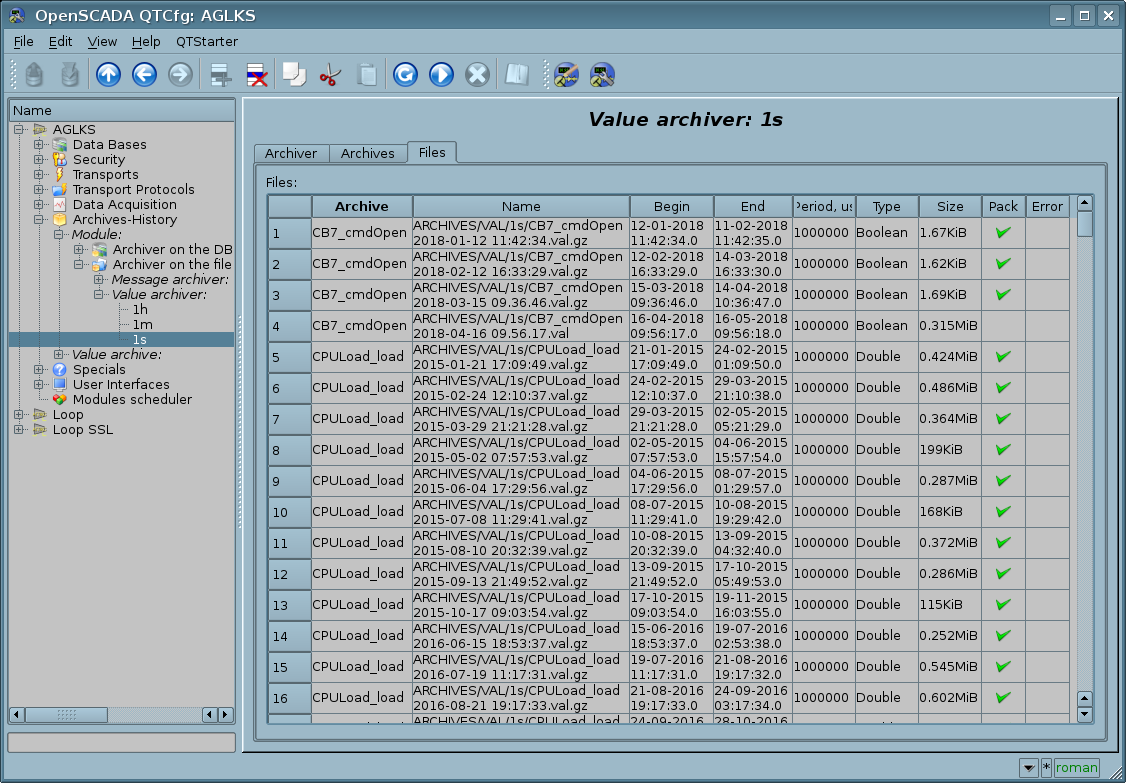Switch to the Archiver tab

click(x=291, y=153)
